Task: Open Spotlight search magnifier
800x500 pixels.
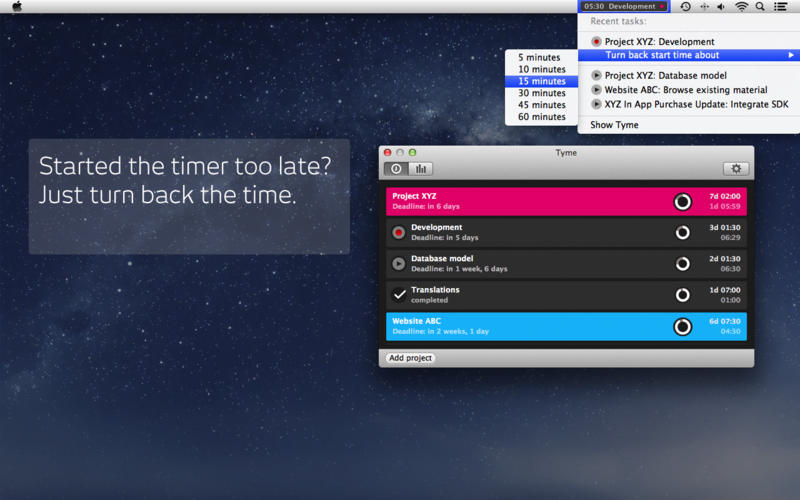Action: click(x=760, y=7)
